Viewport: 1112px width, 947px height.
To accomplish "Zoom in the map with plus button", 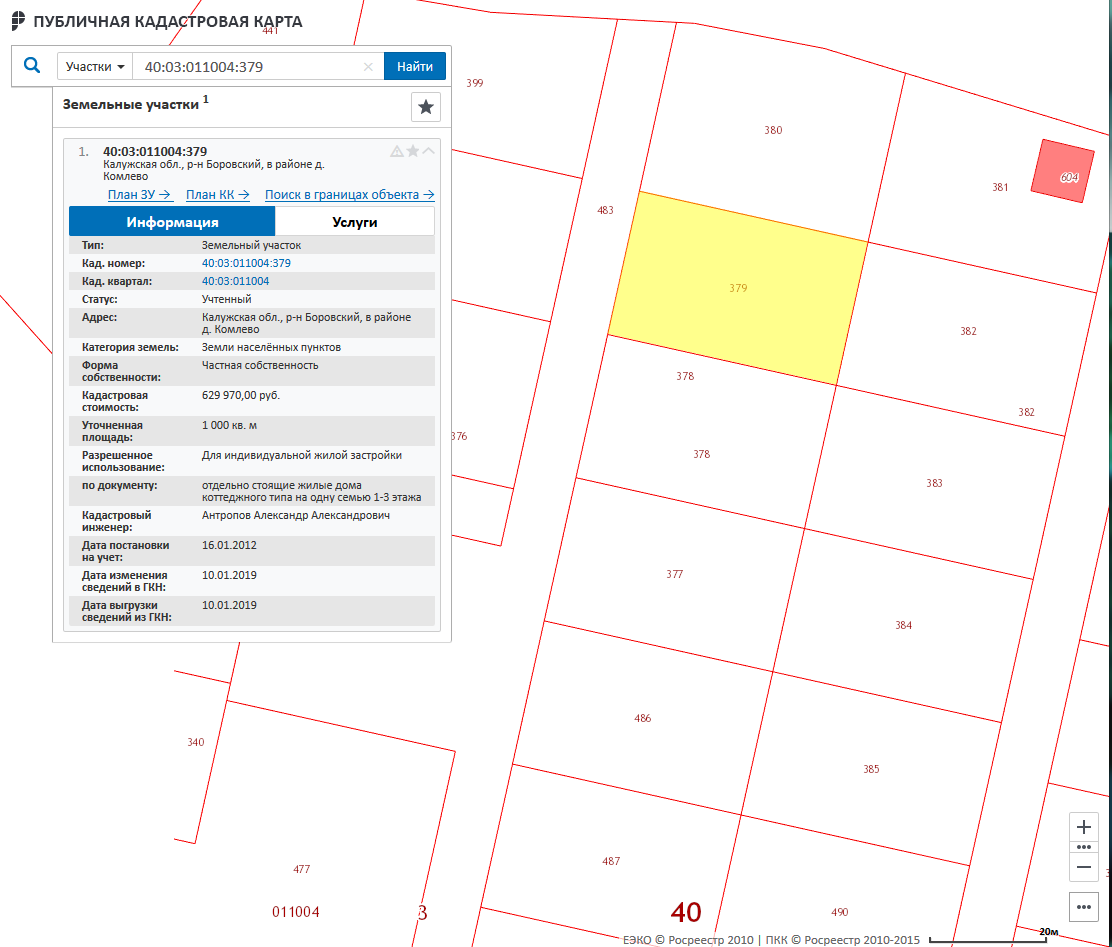I will click(1084, 828).
